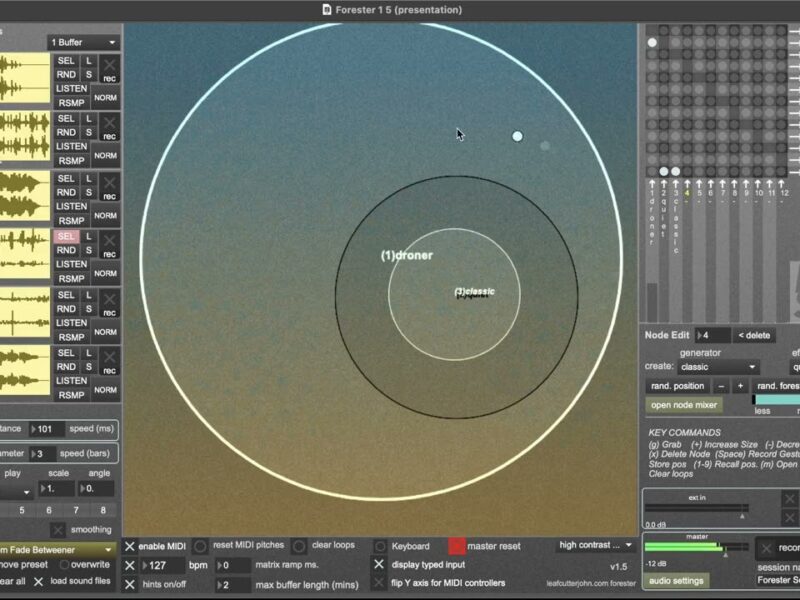Click the plus button in Node Edit
The width and height of the screenshot is (800, 600).
tap(740, 386)
